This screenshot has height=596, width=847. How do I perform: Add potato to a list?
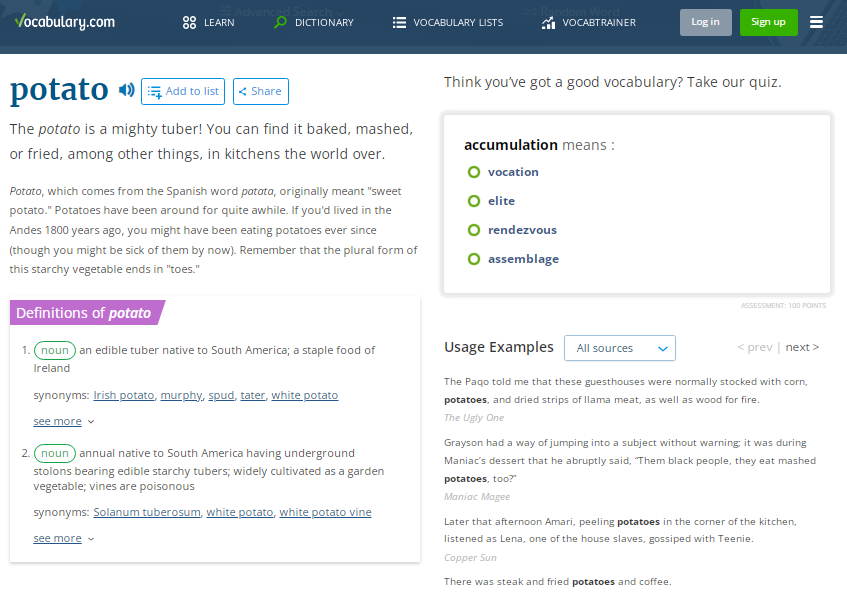click(183, 91)
